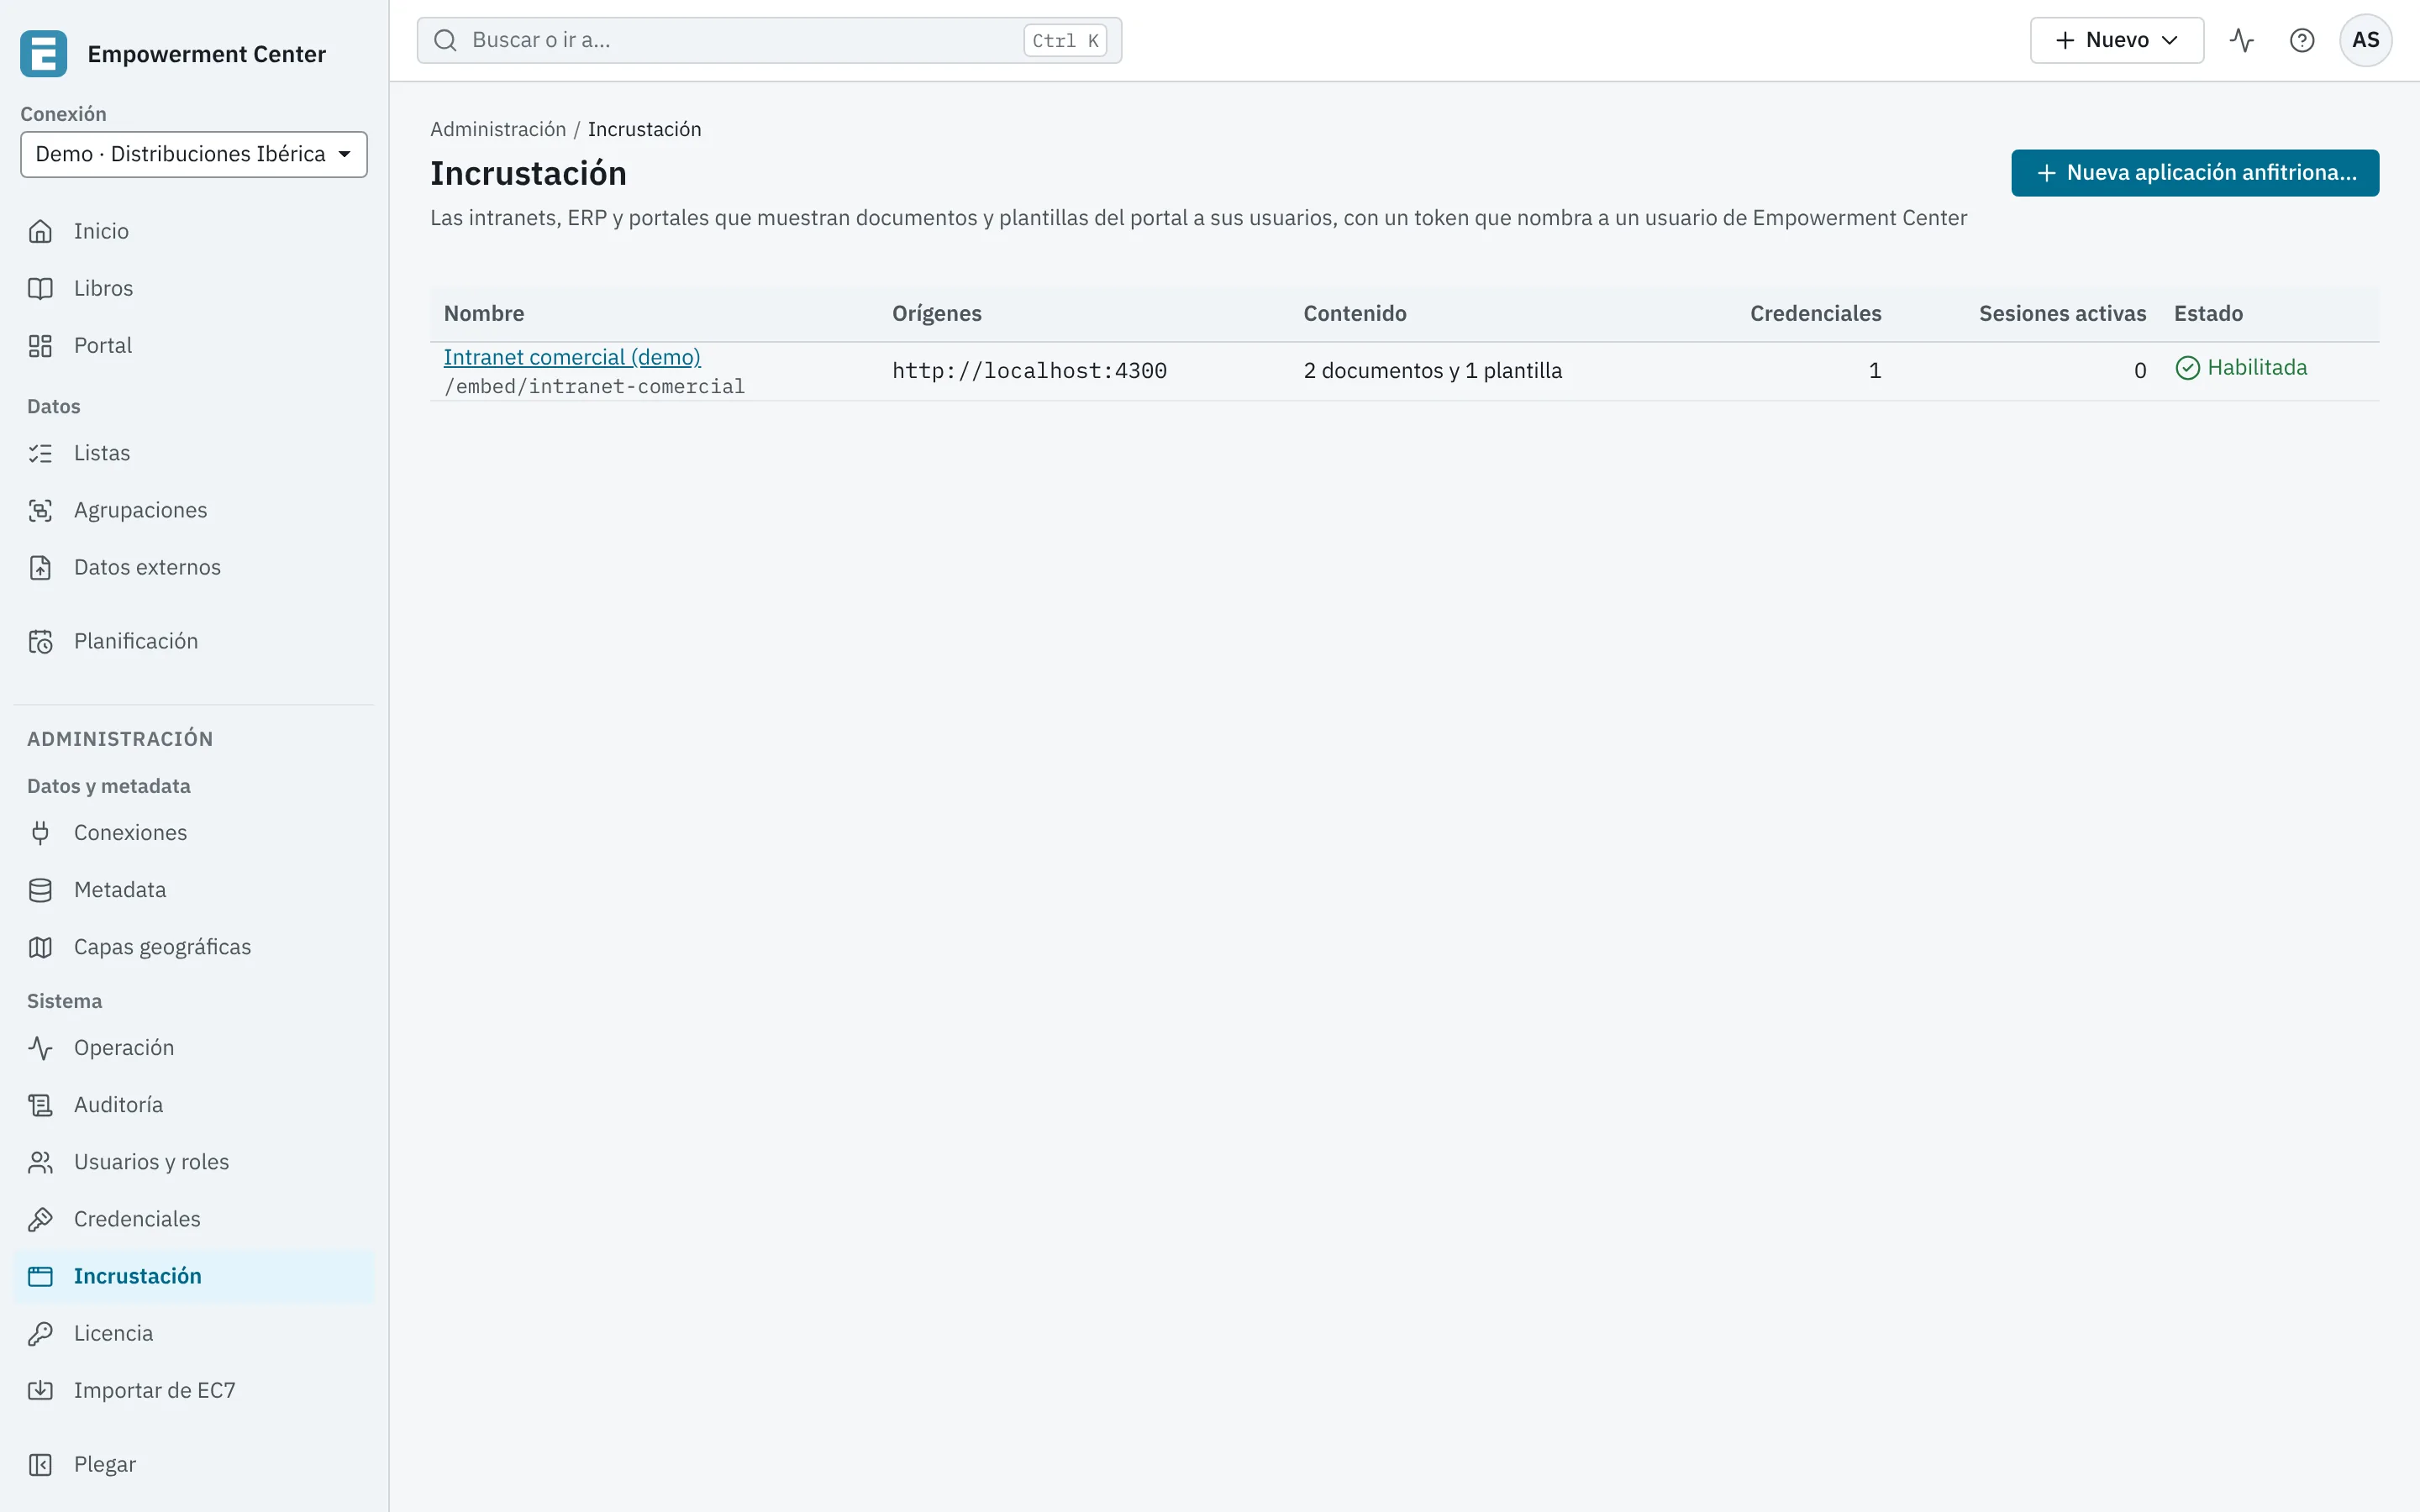Screen dimensions: 2420x1512
Task: Click the Auditoría scroll icon
Action: click(40, 1105)
